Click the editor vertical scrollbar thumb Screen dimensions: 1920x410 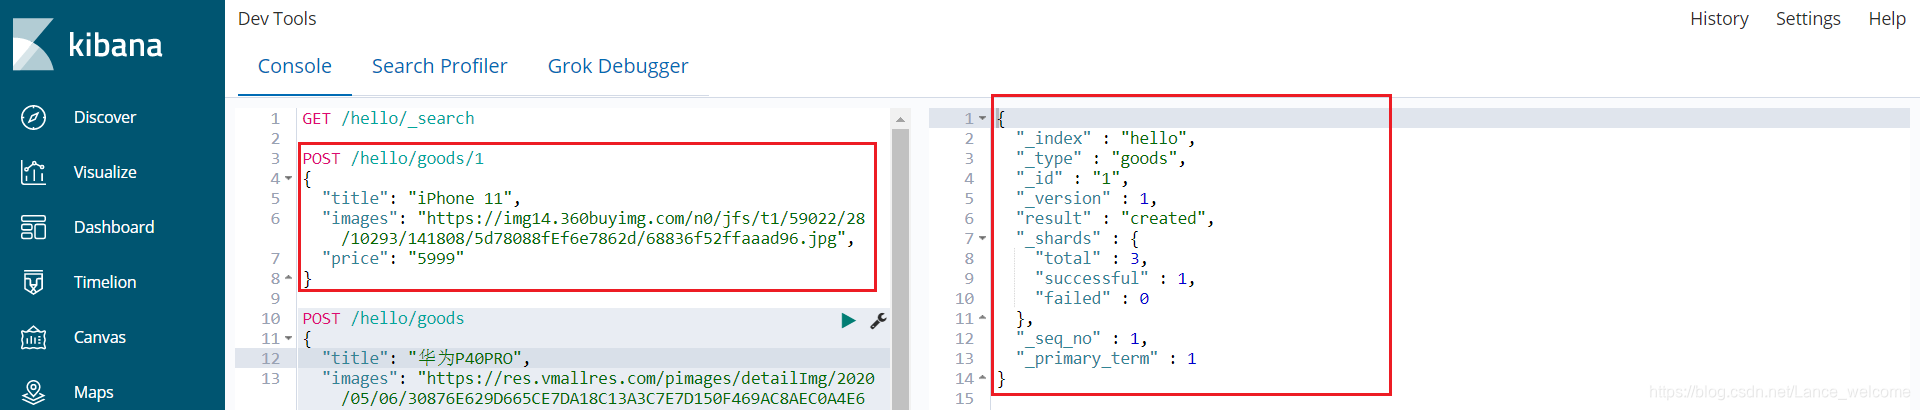(900, 269)
